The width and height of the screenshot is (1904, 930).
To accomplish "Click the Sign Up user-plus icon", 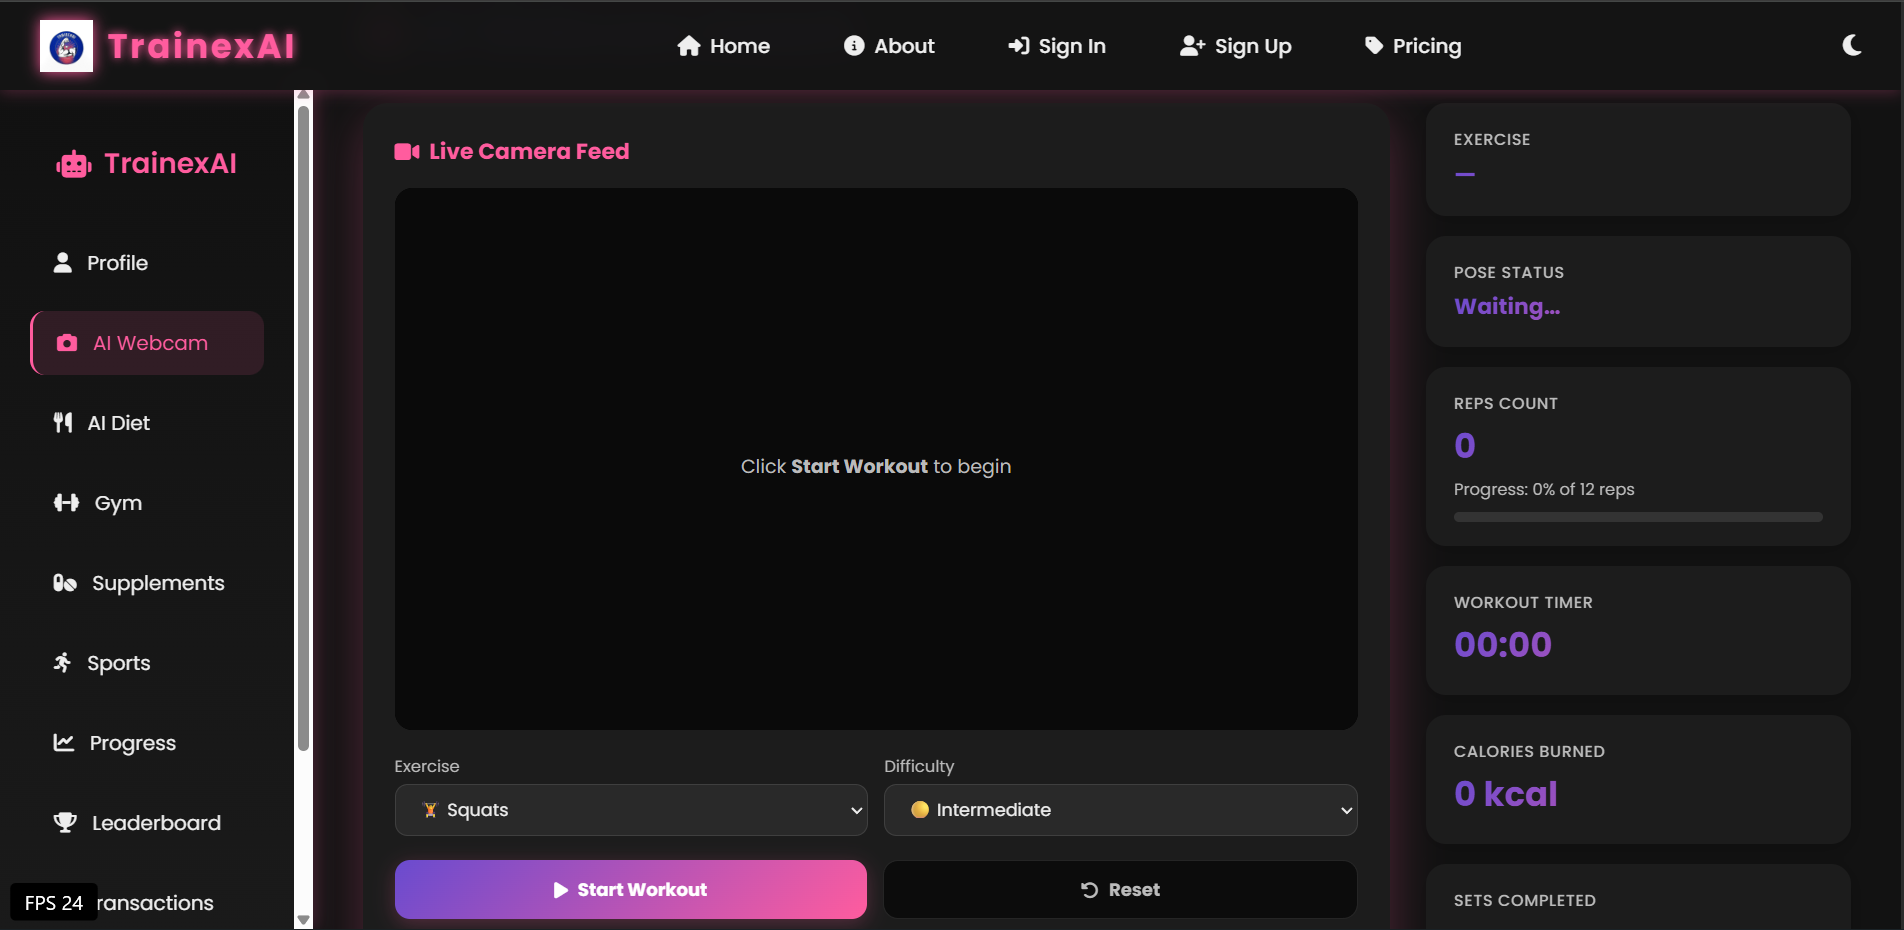I will (x=1192, y=46).
